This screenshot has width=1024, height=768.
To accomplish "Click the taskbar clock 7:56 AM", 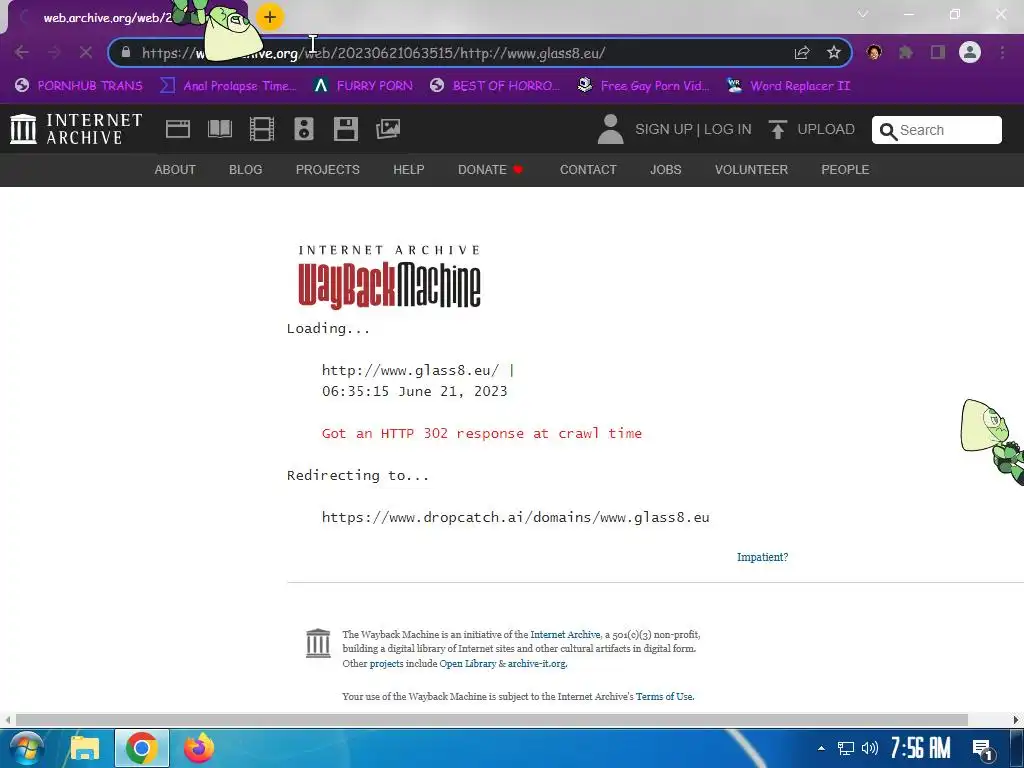I will tap(920, 748).
